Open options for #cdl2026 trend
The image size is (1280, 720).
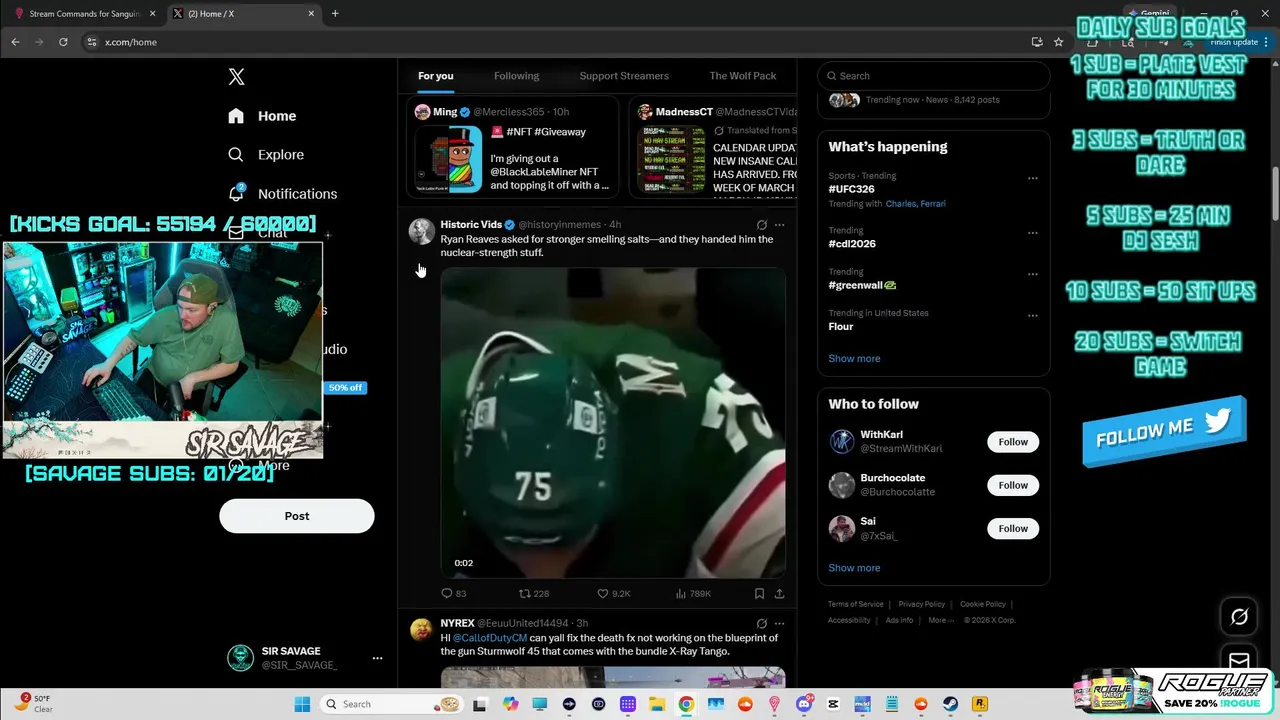pos(1033,233)
